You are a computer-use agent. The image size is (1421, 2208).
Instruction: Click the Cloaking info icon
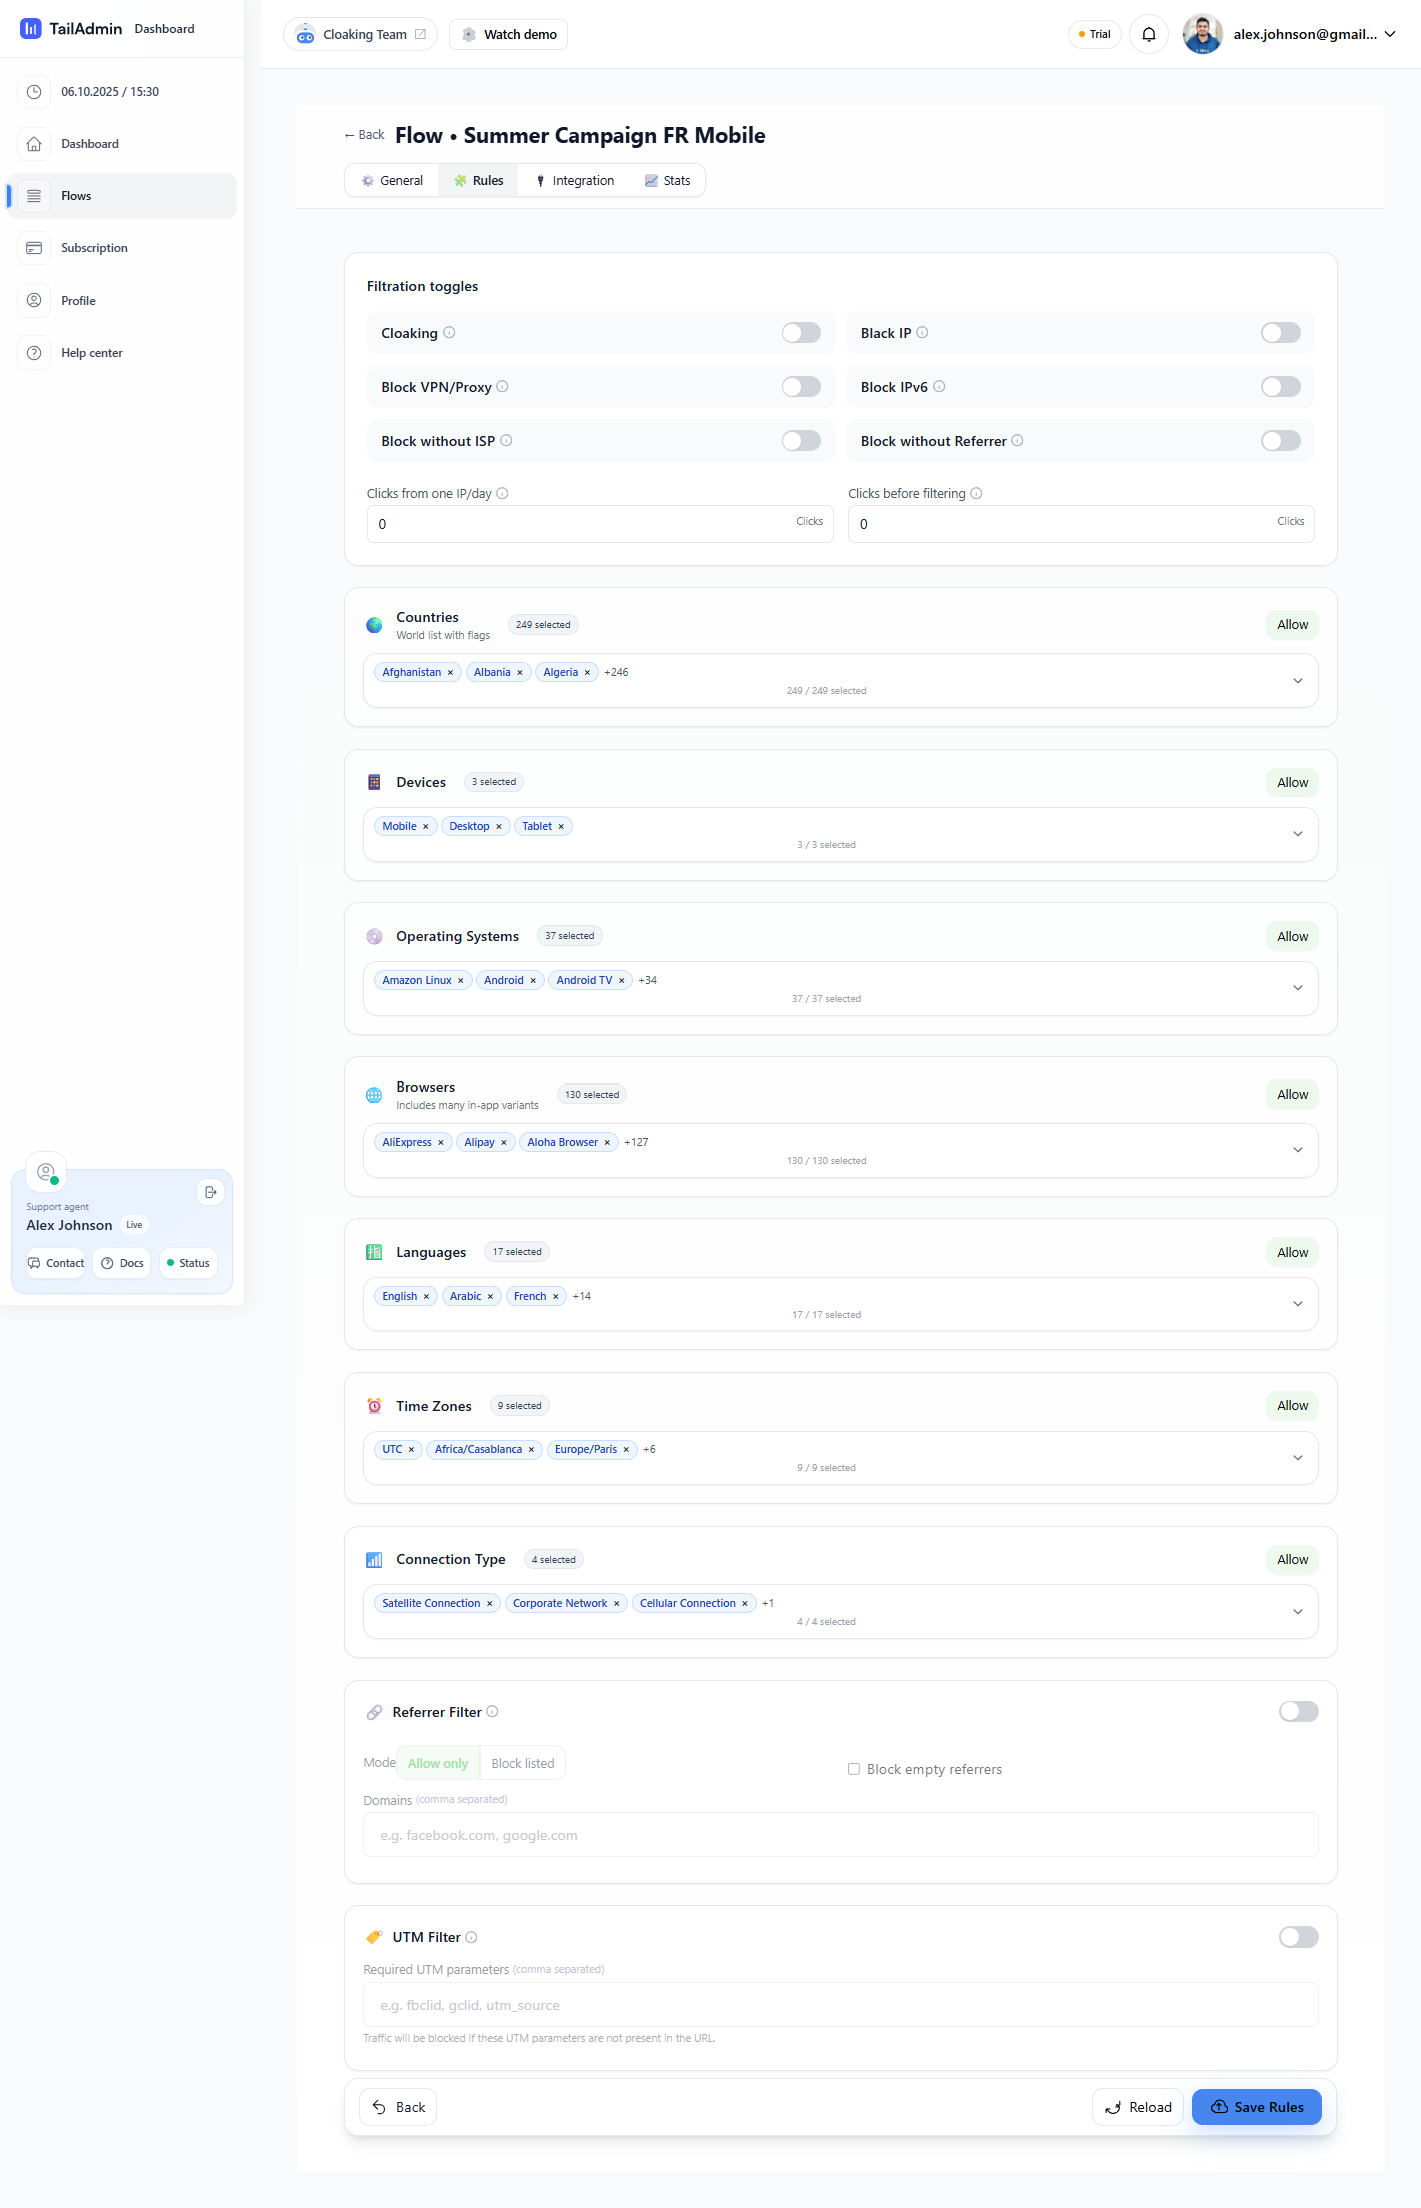coord(449,333)
